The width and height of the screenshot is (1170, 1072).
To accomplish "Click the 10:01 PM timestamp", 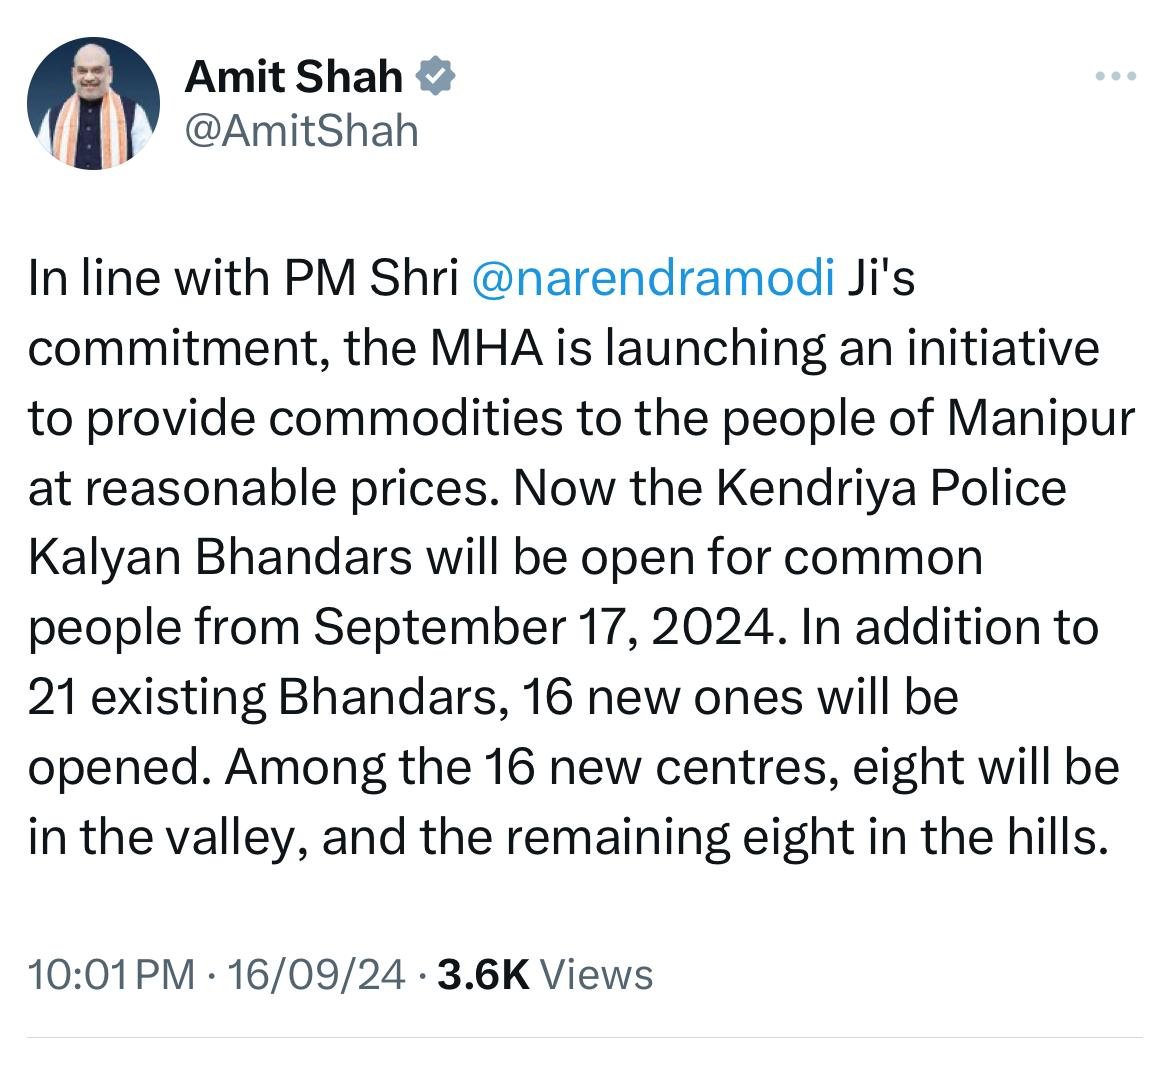I will pos(111,974).
